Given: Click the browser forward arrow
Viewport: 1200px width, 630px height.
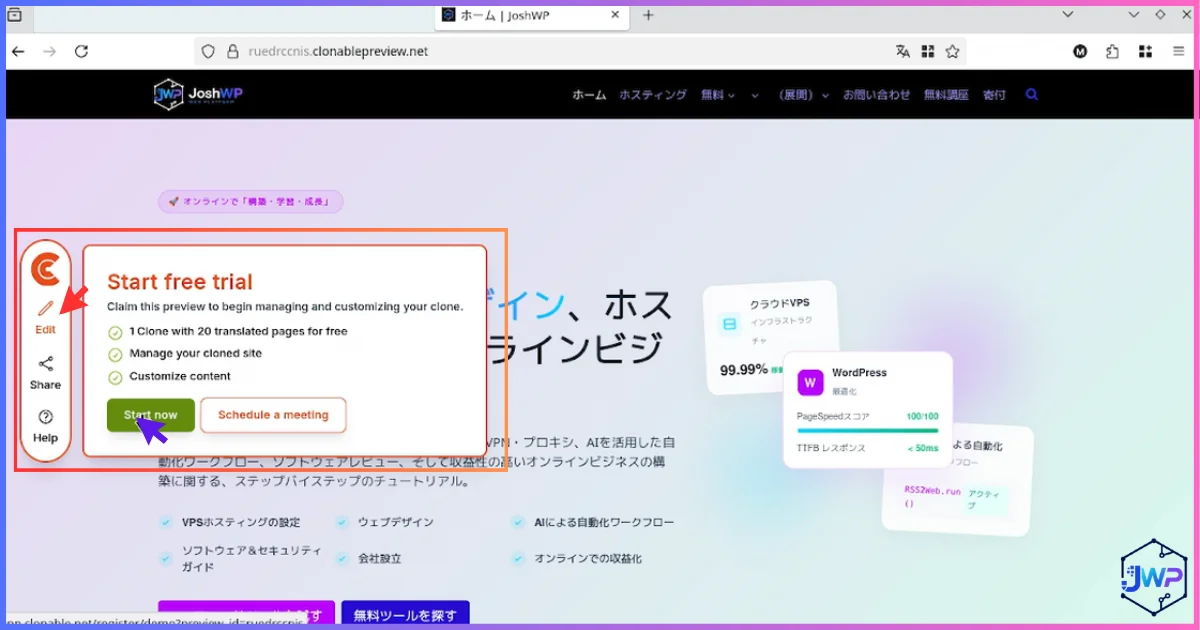Looking at the screenshot, I should [x=49, y=51].
